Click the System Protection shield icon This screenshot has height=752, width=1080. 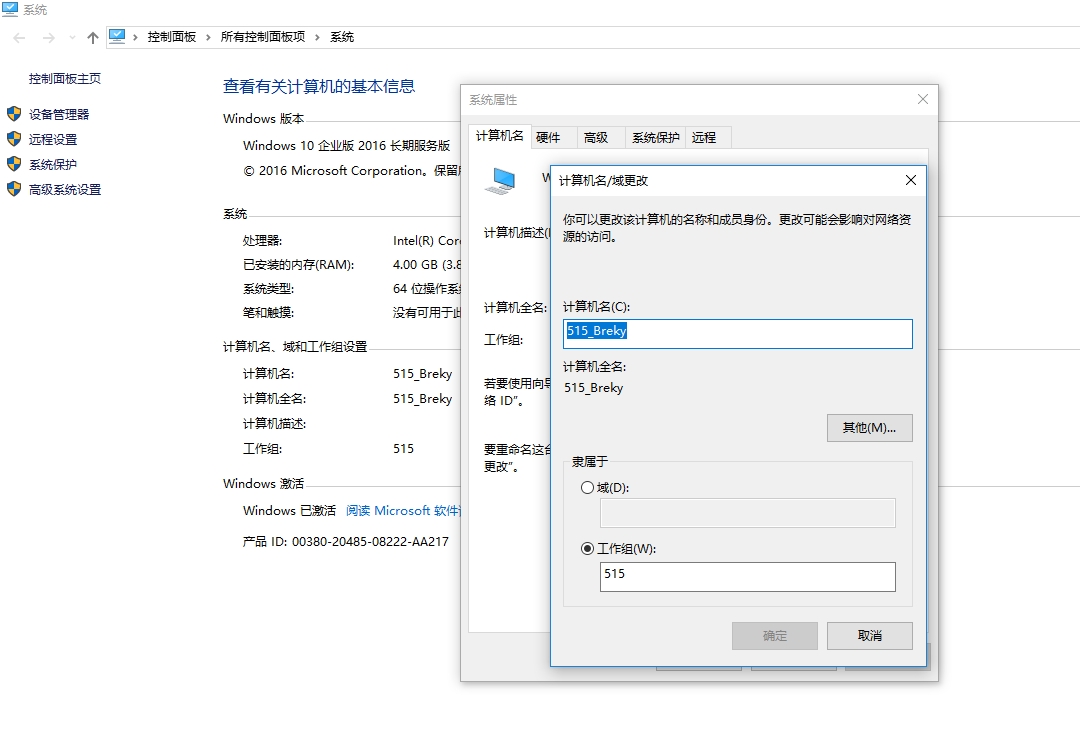[14, 164]
